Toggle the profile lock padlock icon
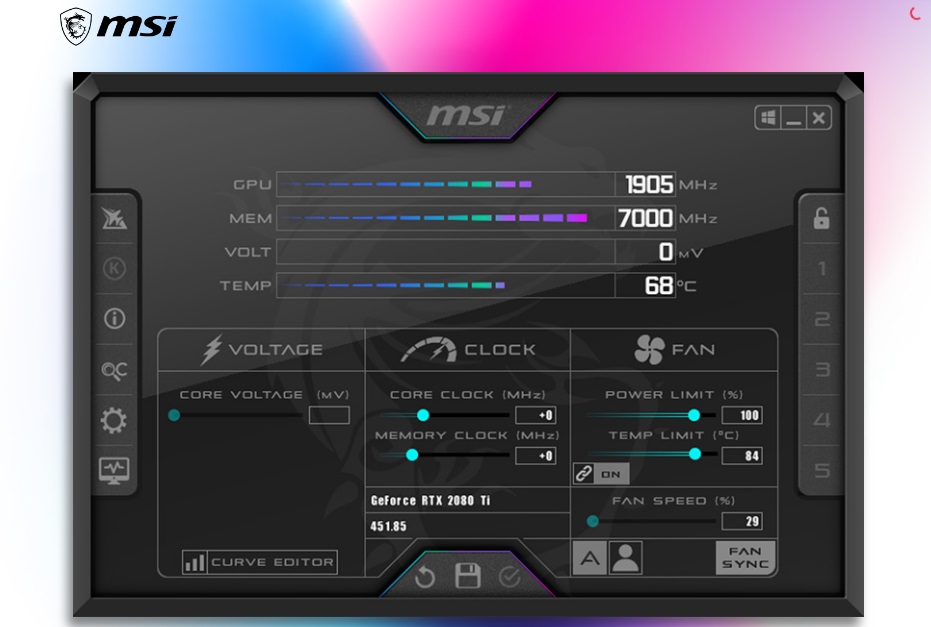The width and height of the screenshot is (931, 627). (821, 219)
